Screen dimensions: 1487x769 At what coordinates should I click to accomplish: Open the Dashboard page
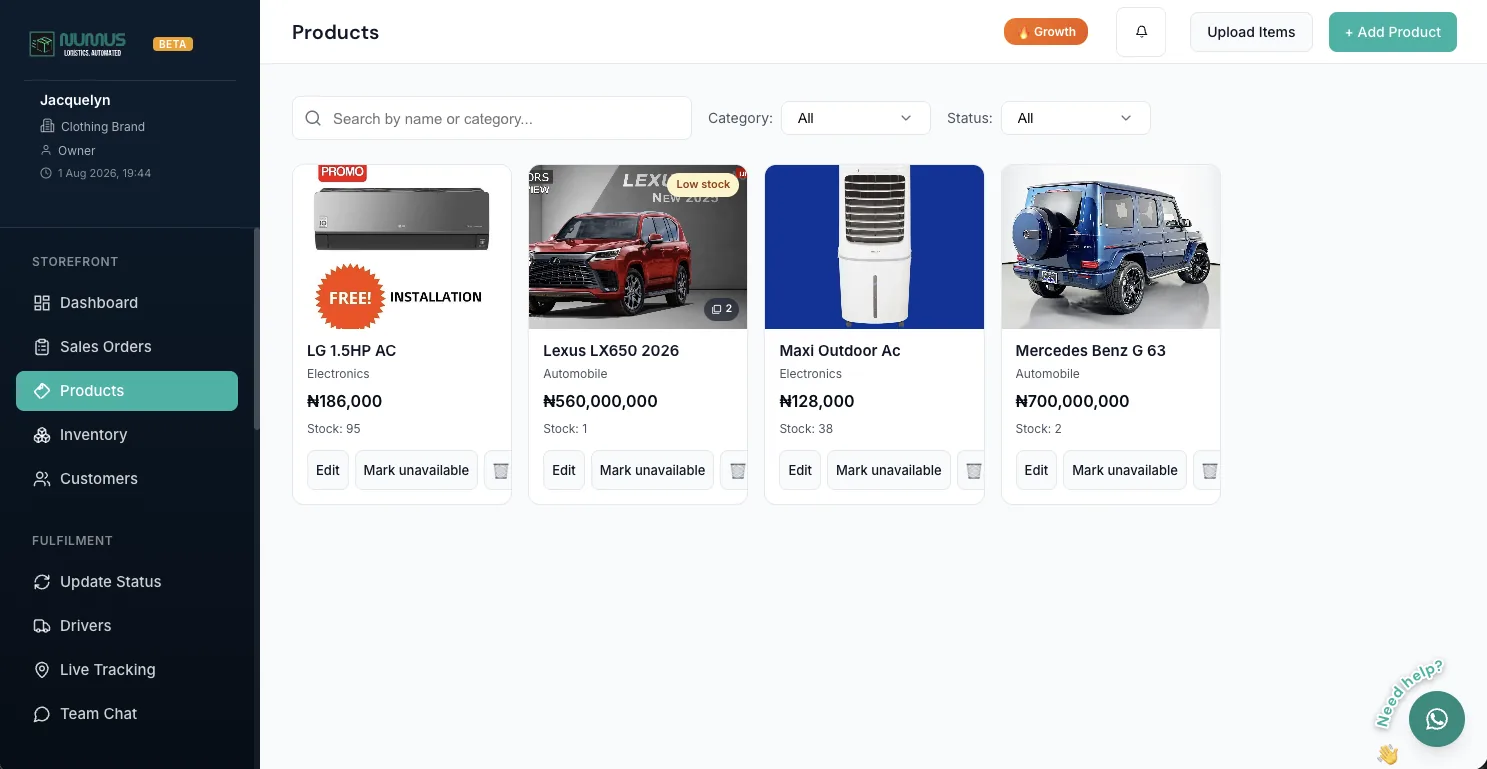pyautogui.click(x=127, y=303)
